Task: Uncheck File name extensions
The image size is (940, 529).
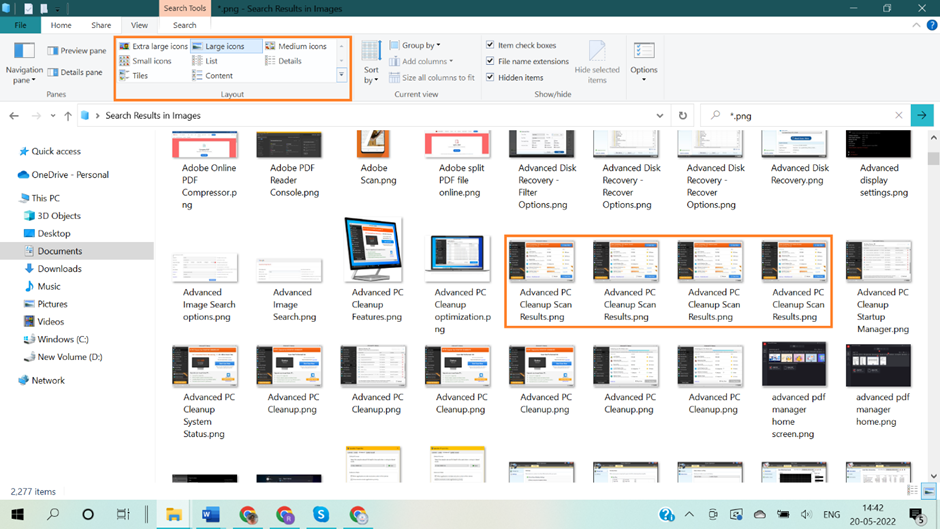Action: click(x=490, y=61)
